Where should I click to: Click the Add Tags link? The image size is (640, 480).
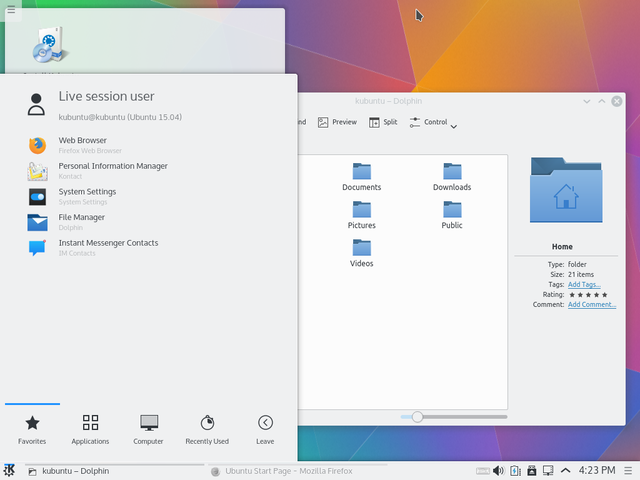tap(584, 284)
